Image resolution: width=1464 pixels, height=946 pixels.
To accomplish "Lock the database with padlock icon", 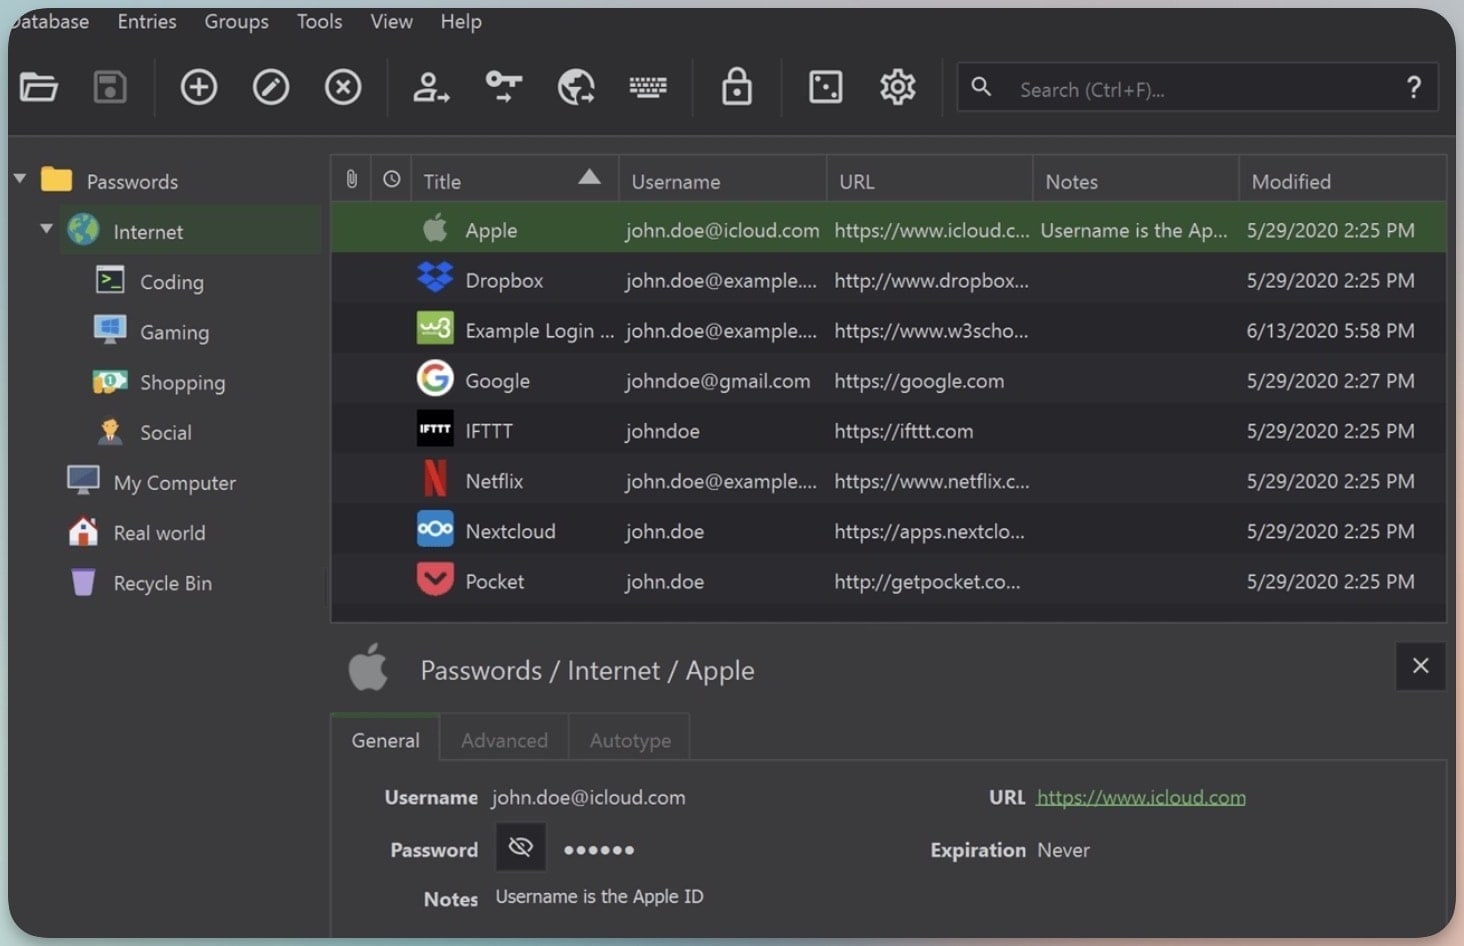I will coord(737,88).
